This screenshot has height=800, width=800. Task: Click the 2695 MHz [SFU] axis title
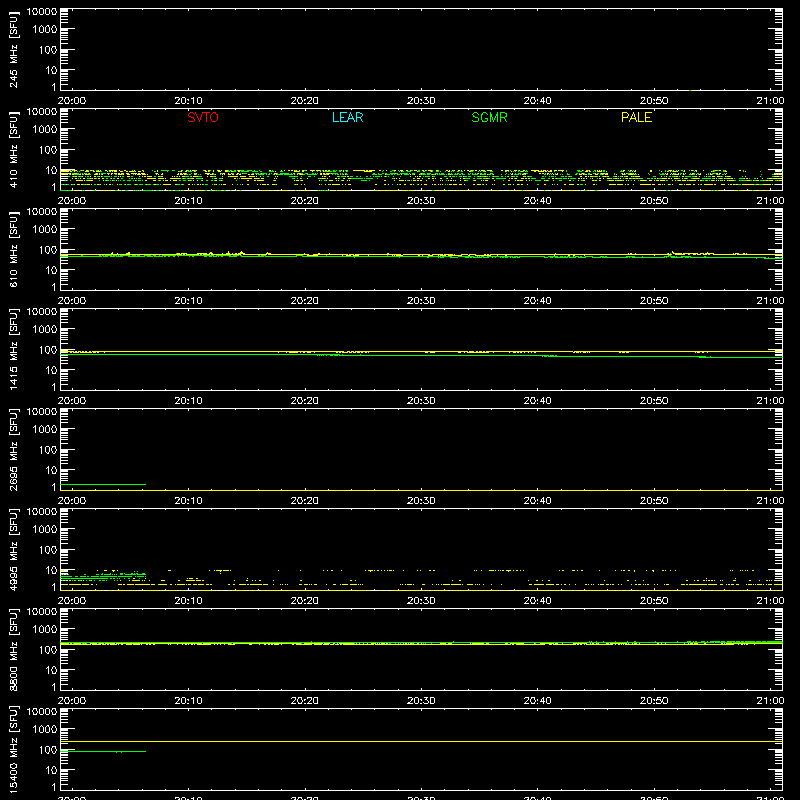click(x=13, y=449)
